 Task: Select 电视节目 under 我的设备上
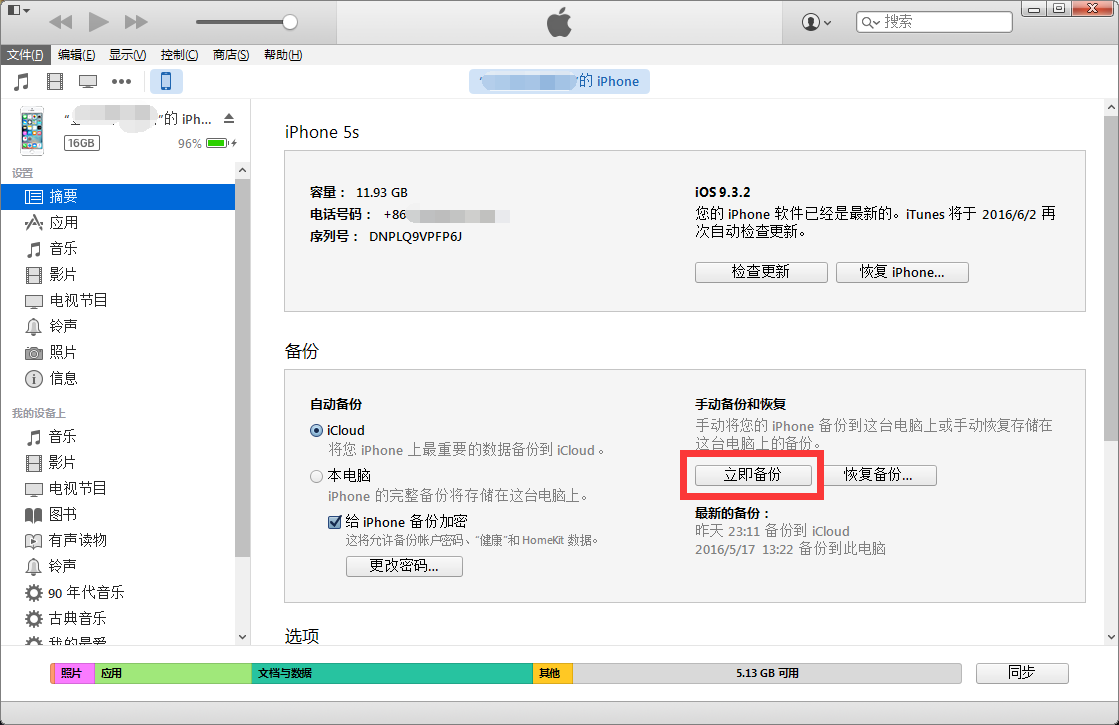pos(118,489)
